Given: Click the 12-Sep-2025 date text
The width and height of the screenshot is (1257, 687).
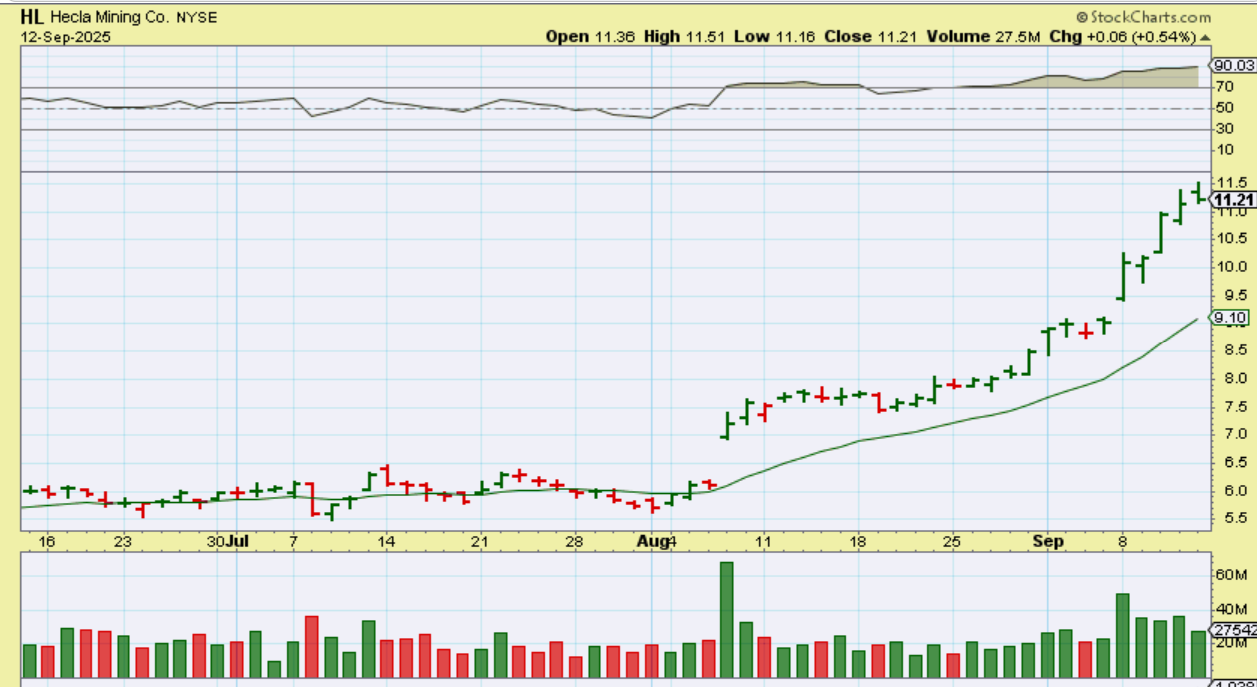Looking at the screenshot, I should tap(65, 36).
